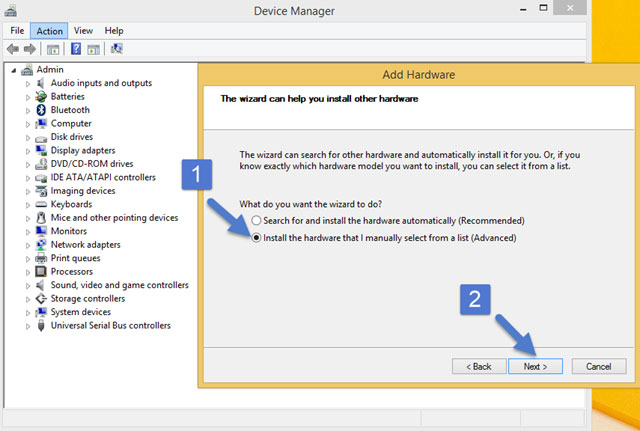
Task: Expand the Network adapters node
Action: pyautogui.click(x=28, y=245)
